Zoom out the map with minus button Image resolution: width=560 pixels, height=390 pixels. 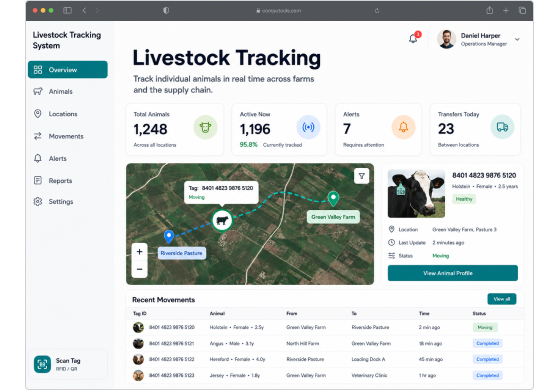139,269
